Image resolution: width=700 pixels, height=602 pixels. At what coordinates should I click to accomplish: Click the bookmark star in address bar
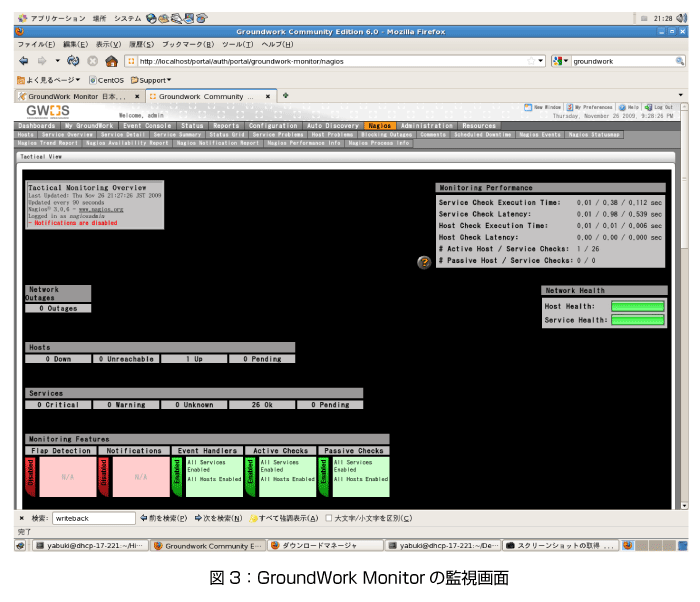click(531, 61)
